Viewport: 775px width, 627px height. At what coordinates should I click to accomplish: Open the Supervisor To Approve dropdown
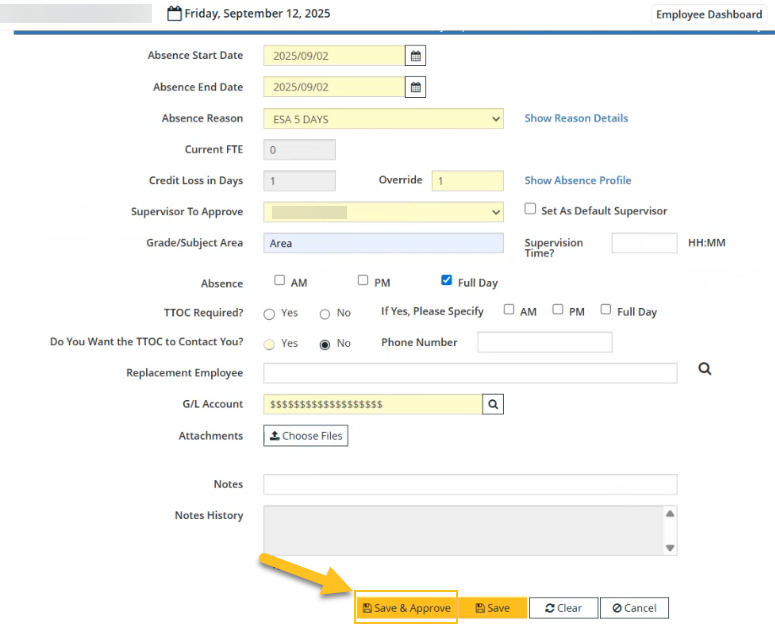(x=383, y=212)
